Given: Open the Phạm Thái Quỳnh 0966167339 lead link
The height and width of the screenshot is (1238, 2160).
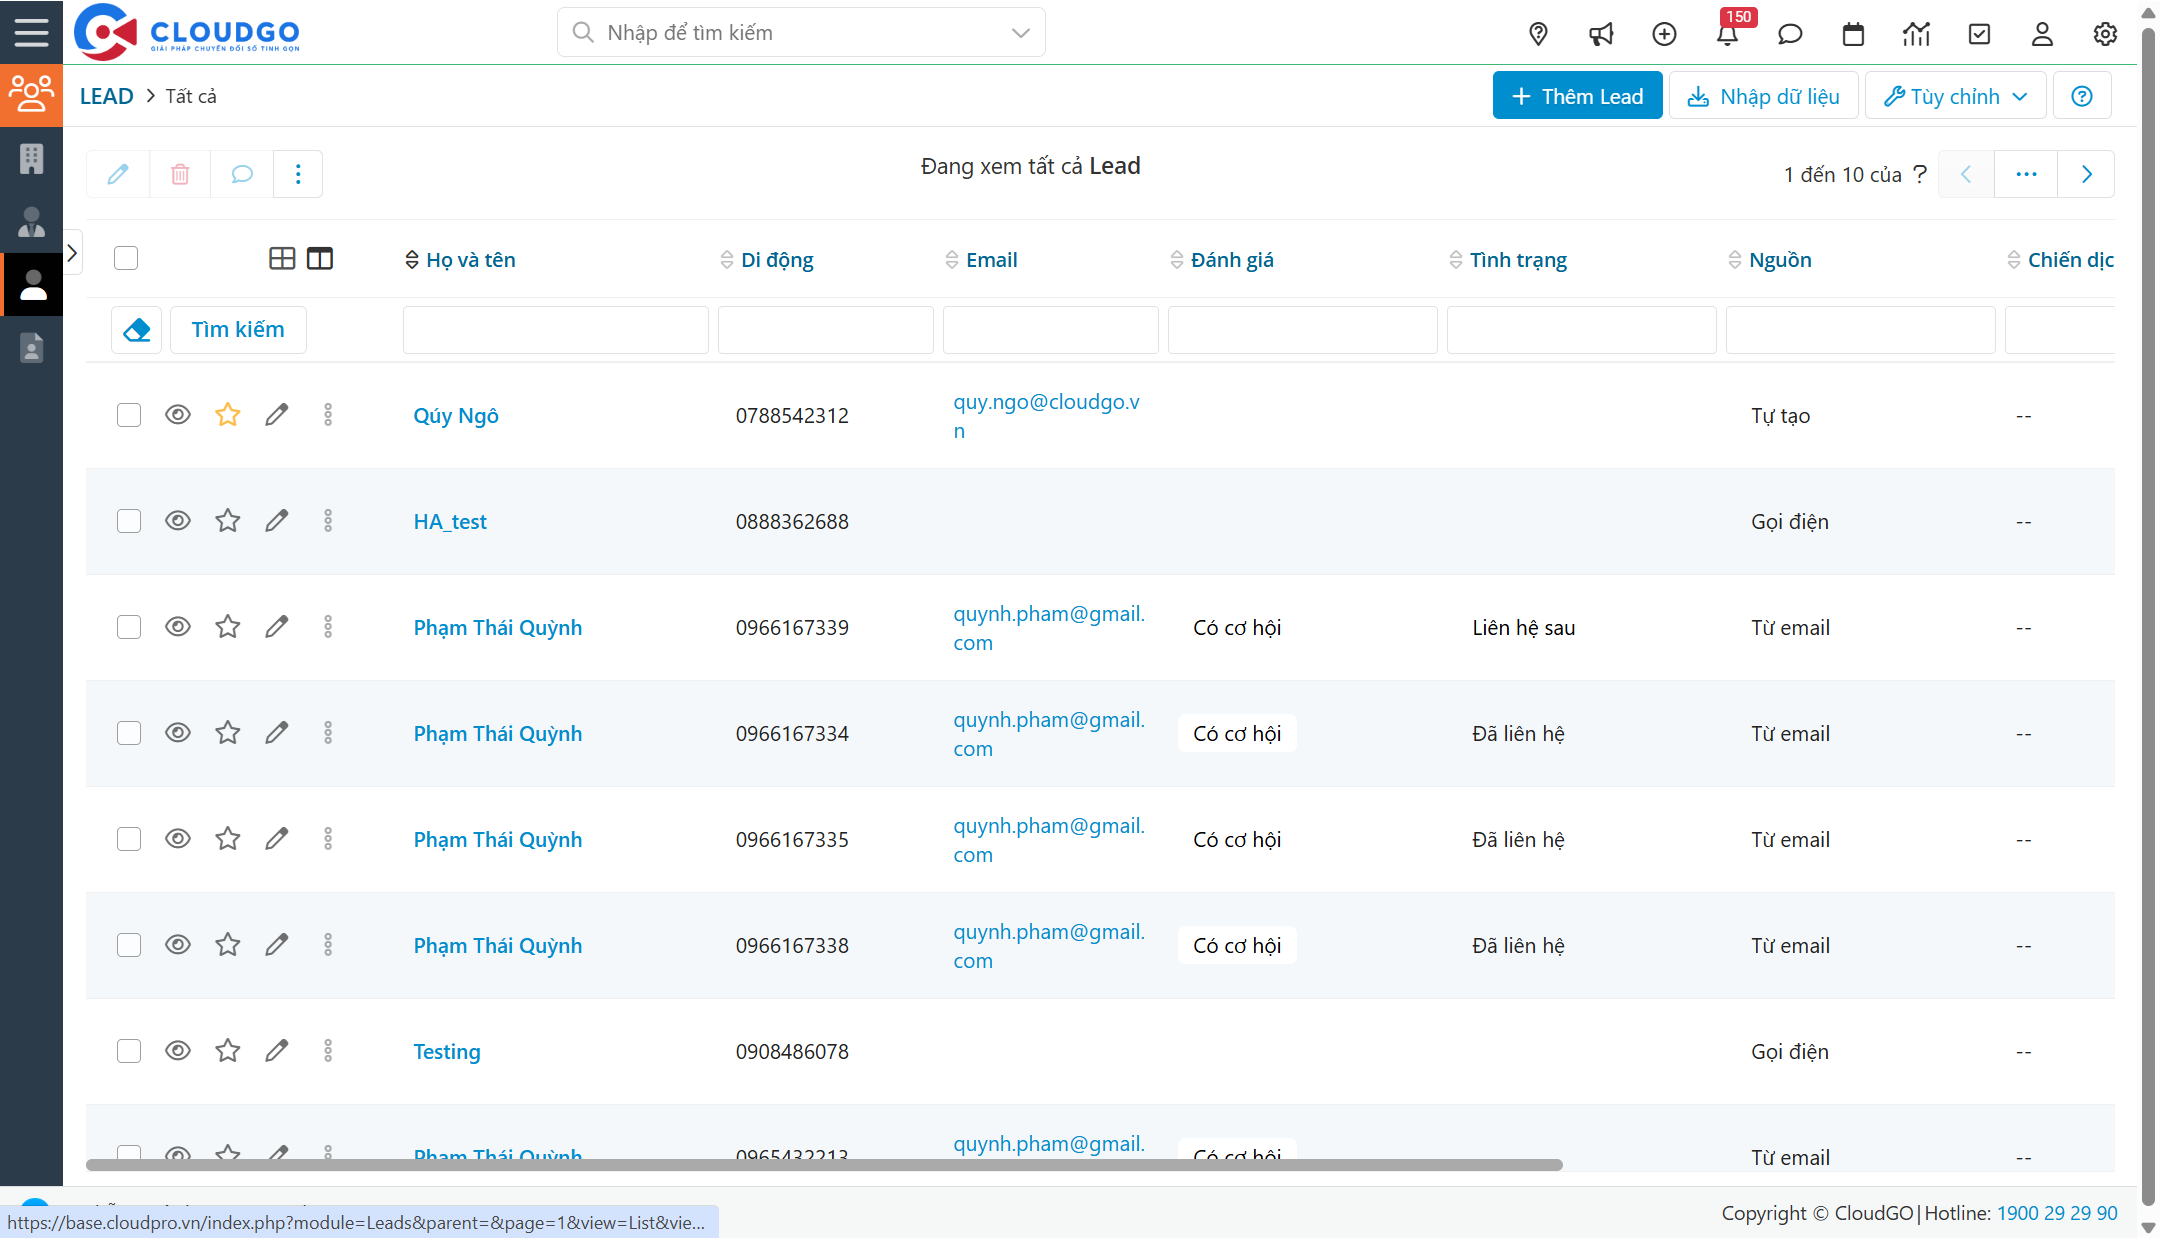Looking at the screenshot, I should [x=497, y=628].
